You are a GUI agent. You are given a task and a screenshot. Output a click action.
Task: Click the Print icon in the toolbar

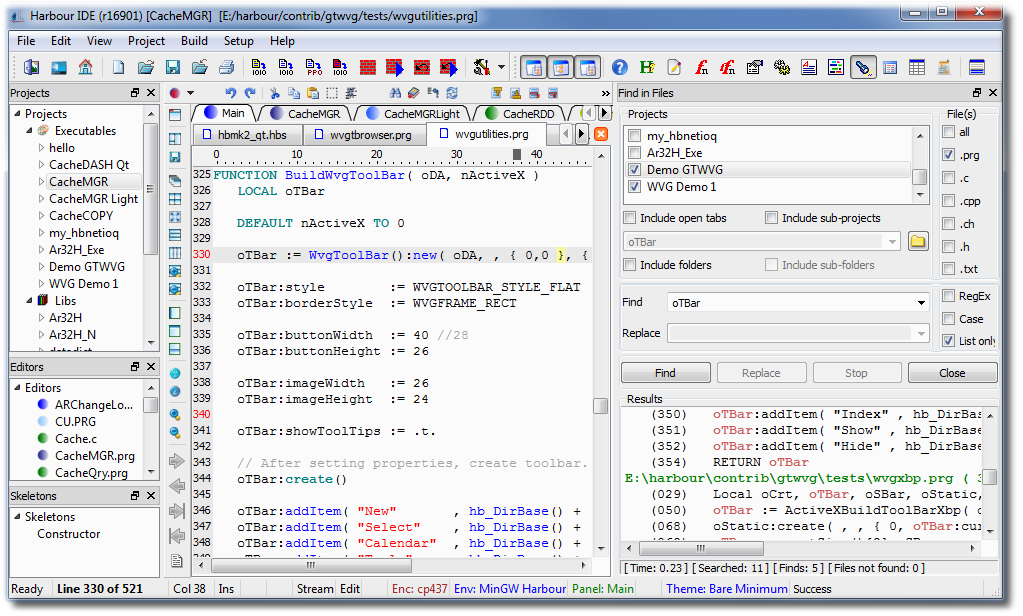point(226,68)
